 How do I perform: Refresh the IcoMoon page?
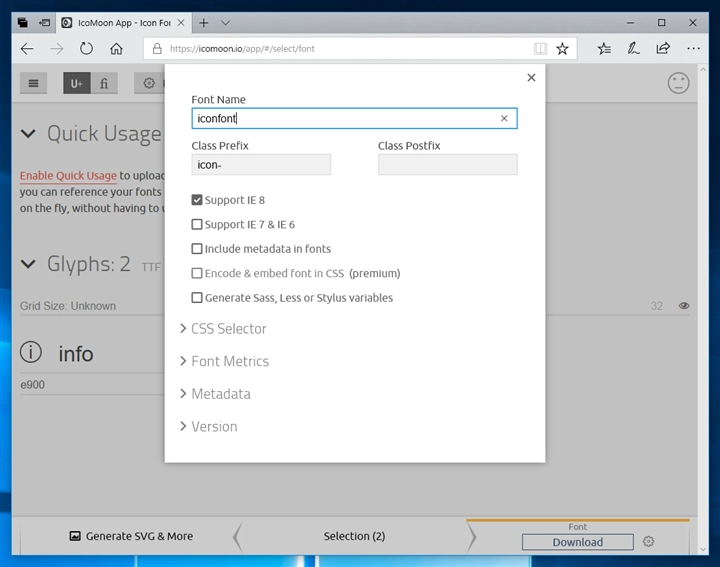tap(86, 49)
